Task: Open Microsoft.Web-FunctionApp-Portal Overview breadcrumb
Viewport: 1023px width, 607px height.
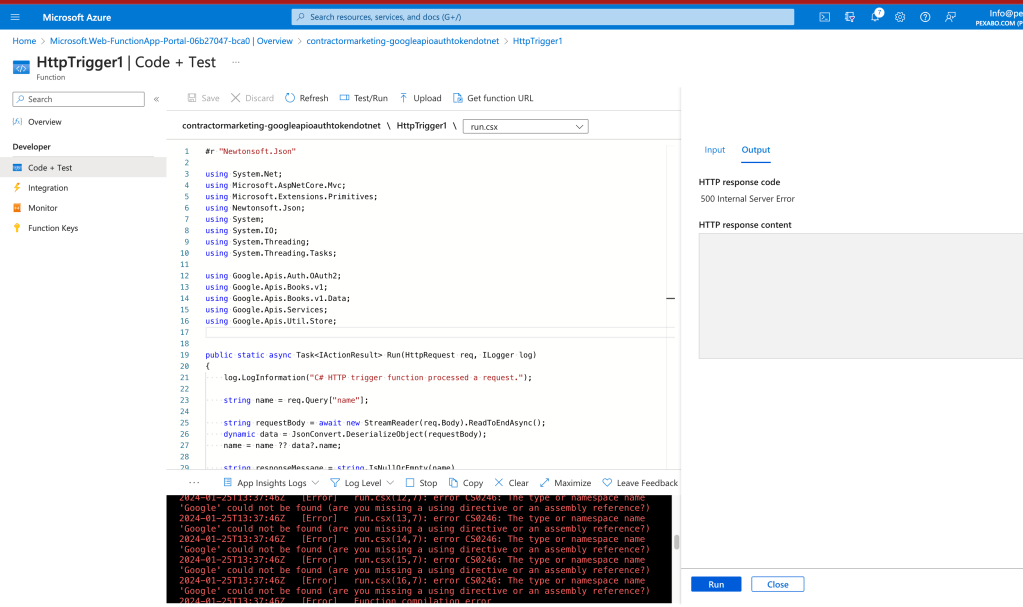Action: [x=171, y=41]
